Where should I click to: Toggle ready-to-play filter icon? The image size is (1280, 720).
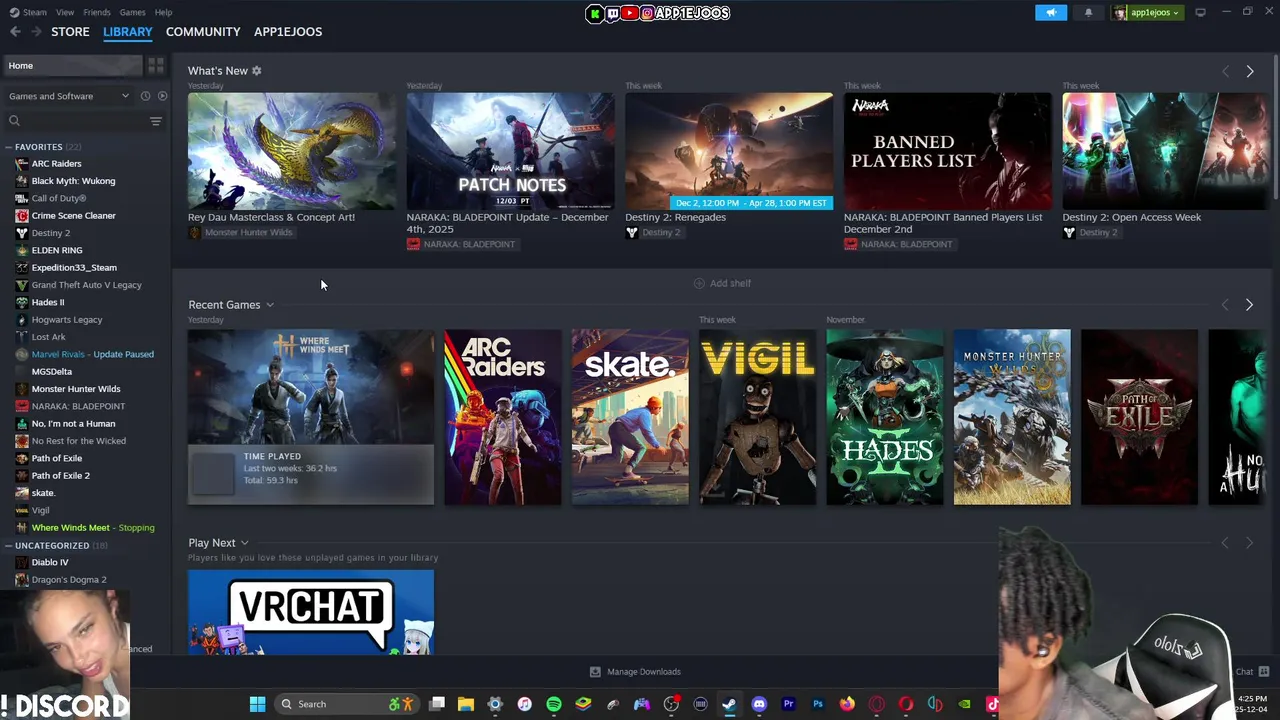(162, 96)
